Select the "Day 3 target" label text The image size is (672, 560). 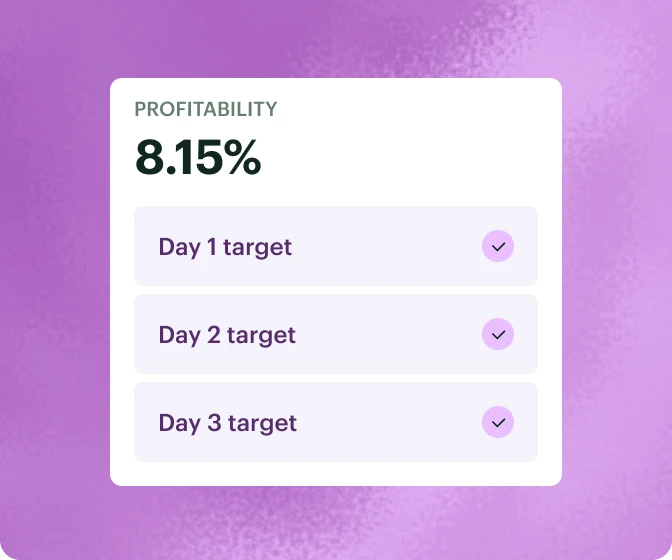click(x=227, y=423)
